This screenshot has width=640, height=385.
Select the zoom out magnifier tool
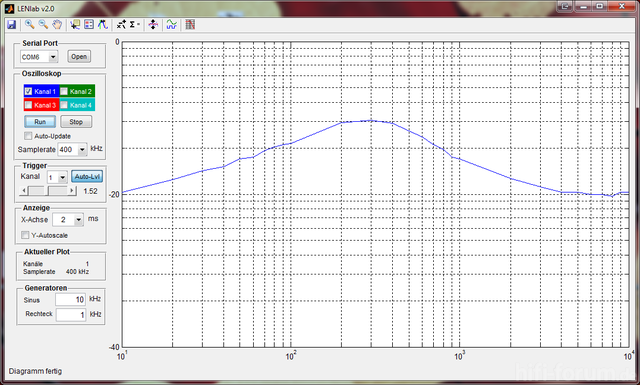43,24
